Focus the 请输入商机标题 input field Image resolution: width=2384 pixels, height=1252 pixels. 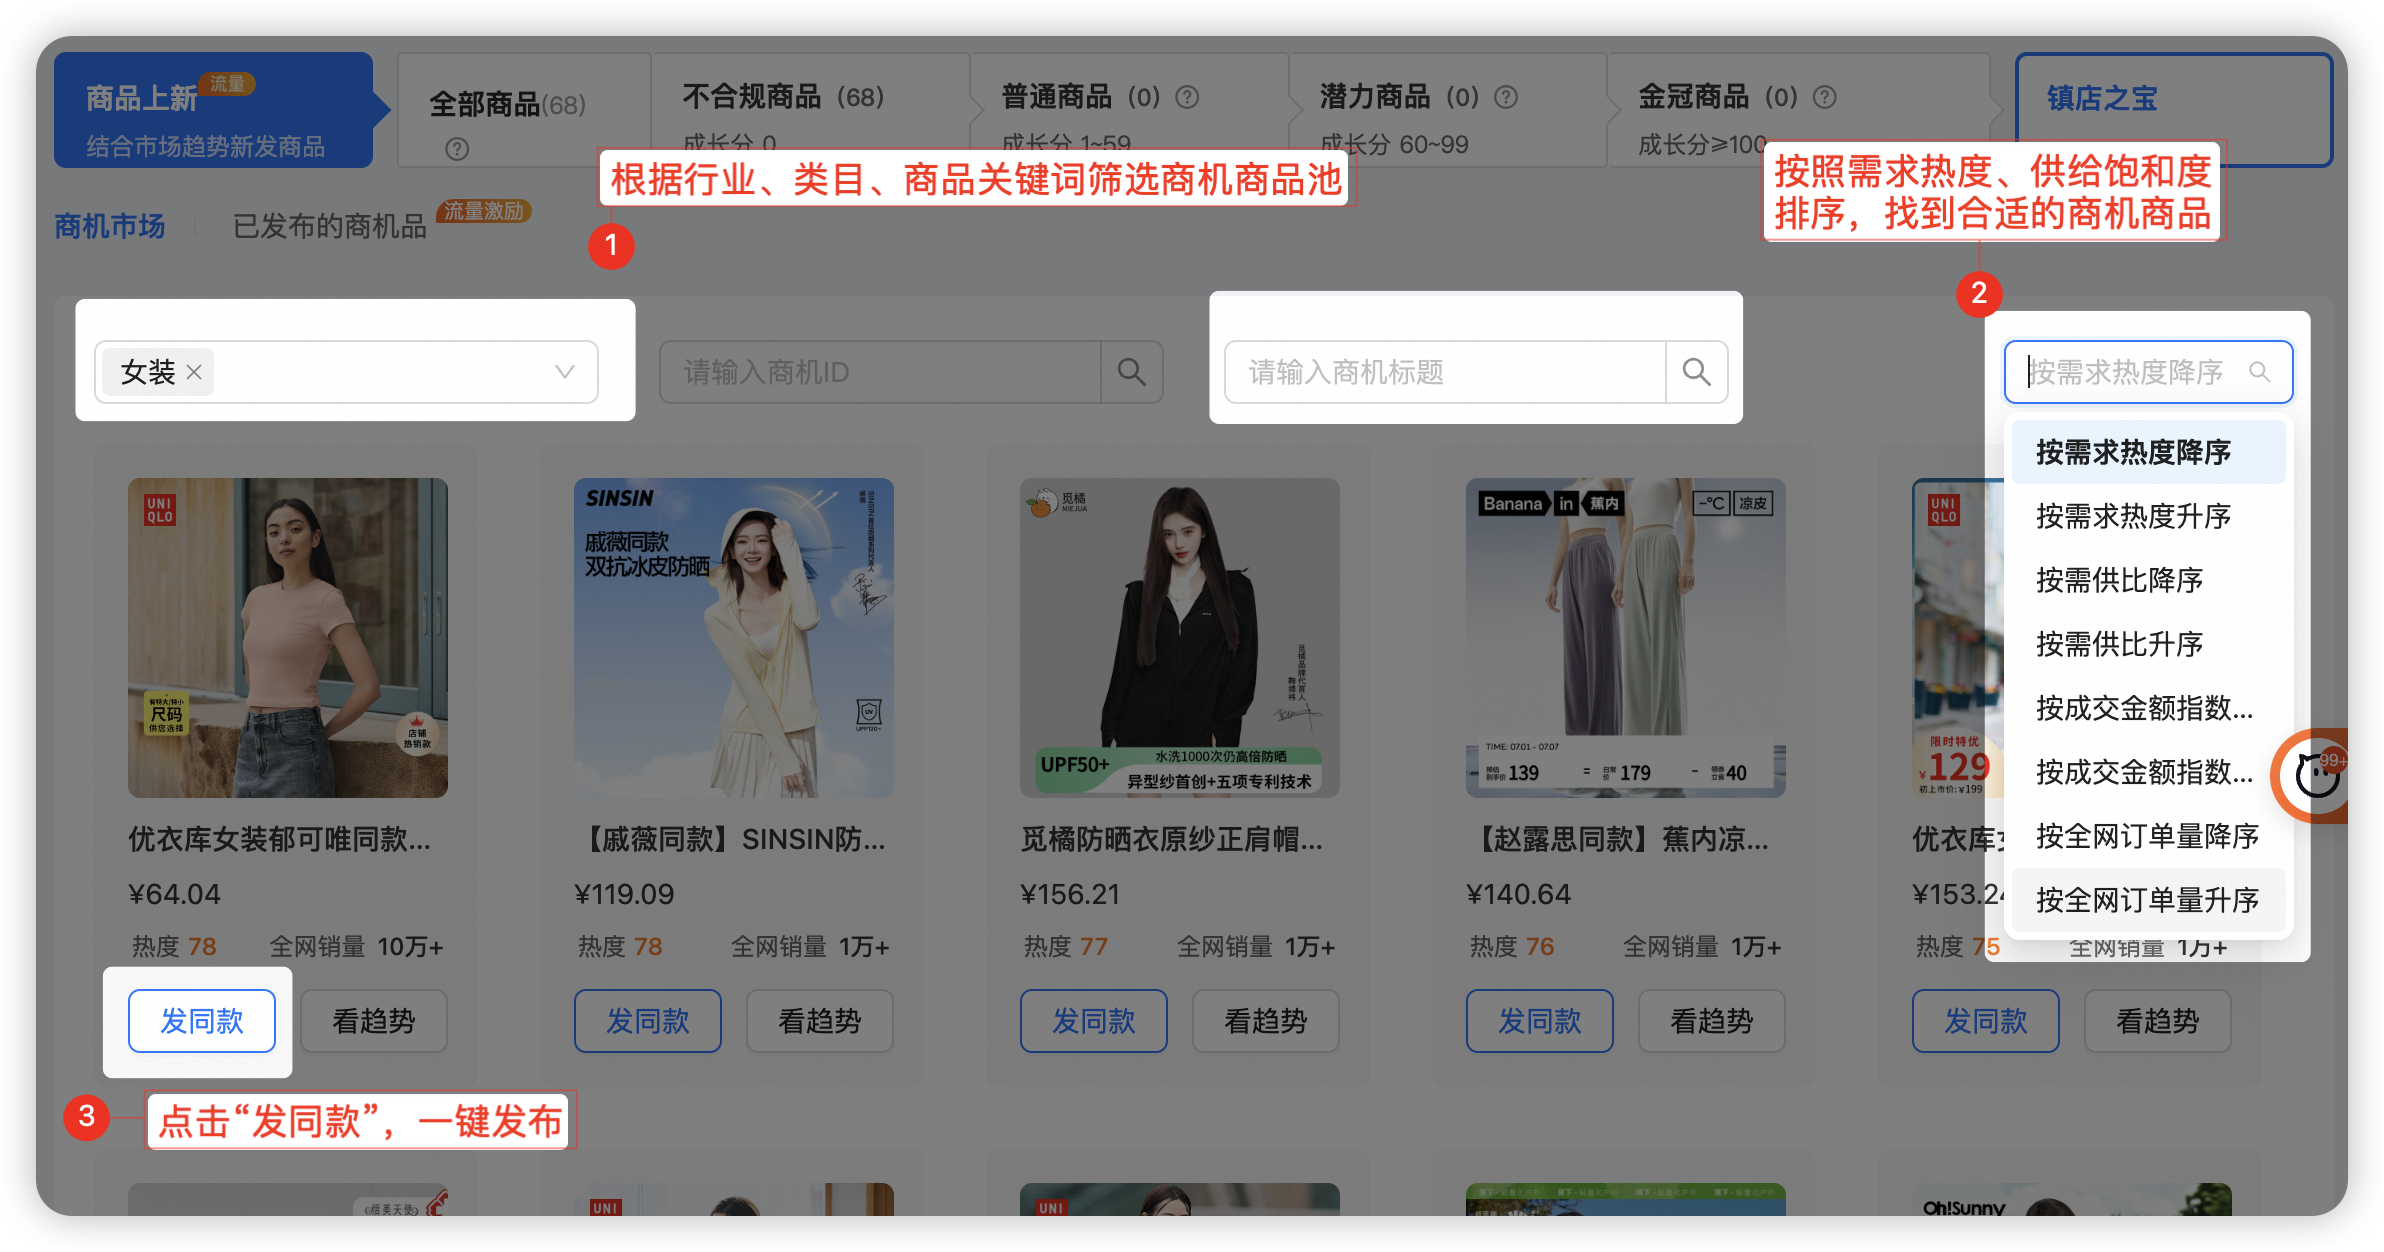(1444, 372)
